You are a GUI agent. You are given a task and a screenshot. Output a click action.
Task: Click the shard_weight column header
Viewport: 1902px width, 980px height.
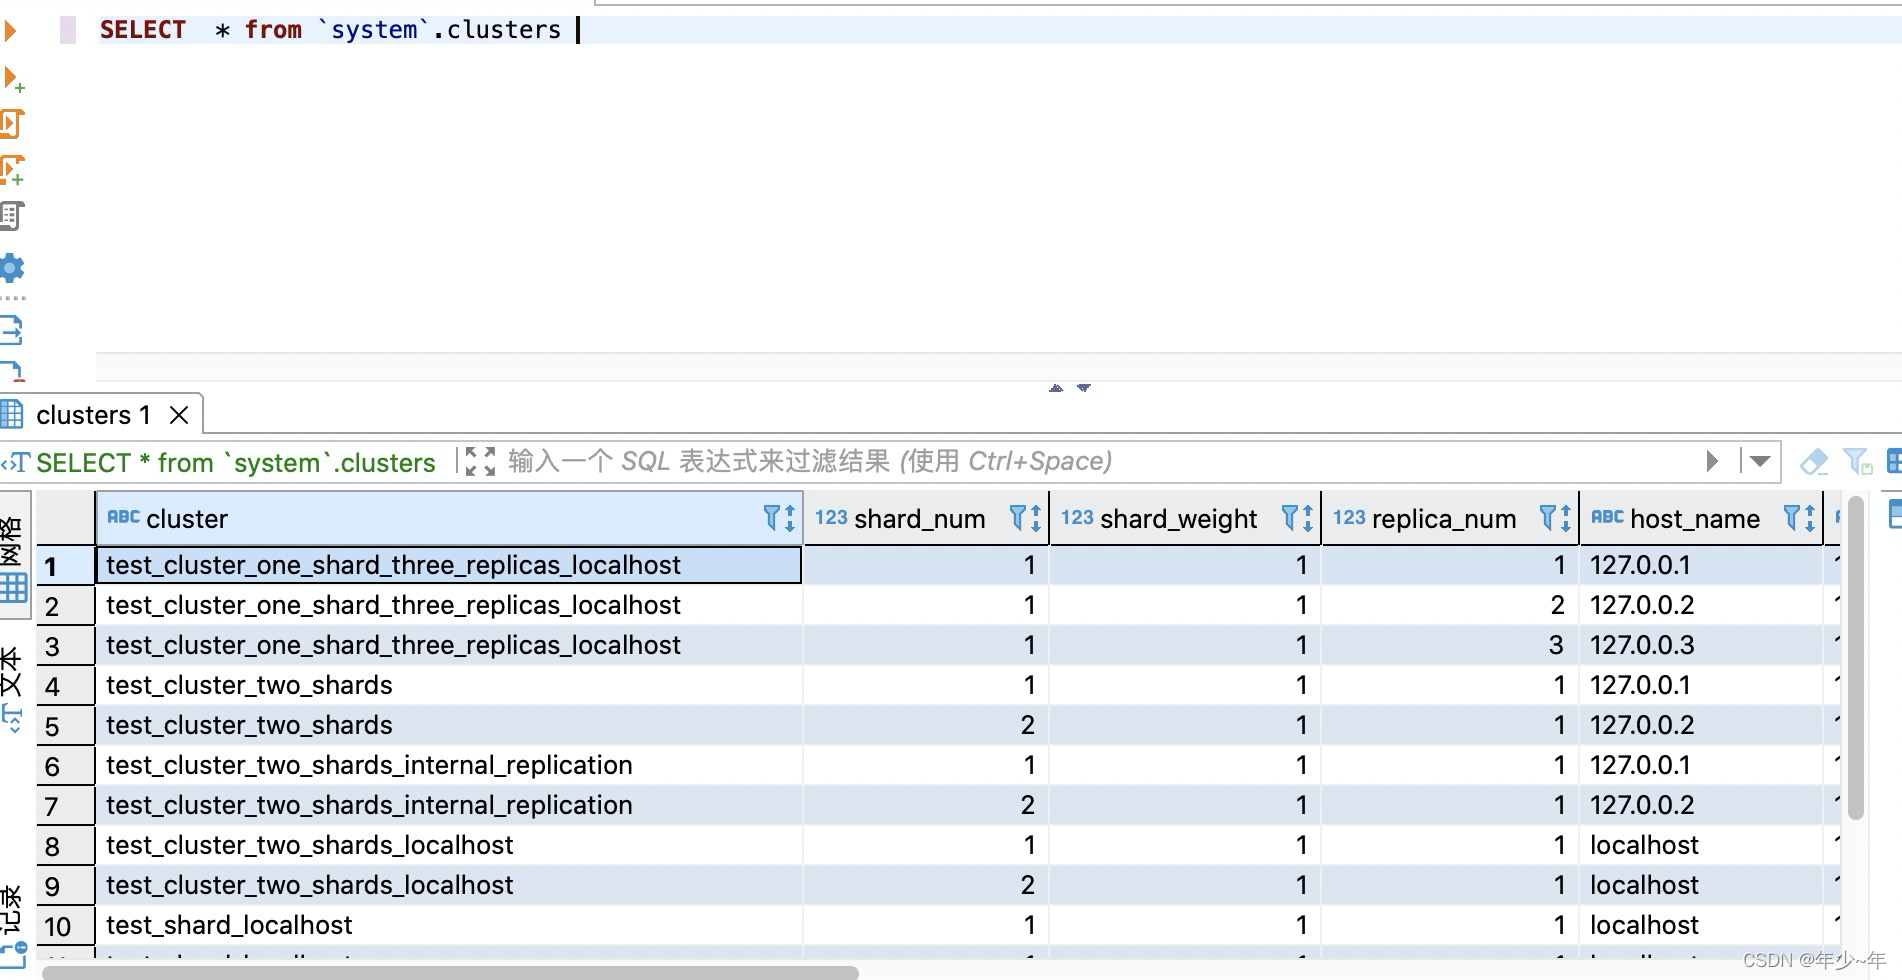1185,518
